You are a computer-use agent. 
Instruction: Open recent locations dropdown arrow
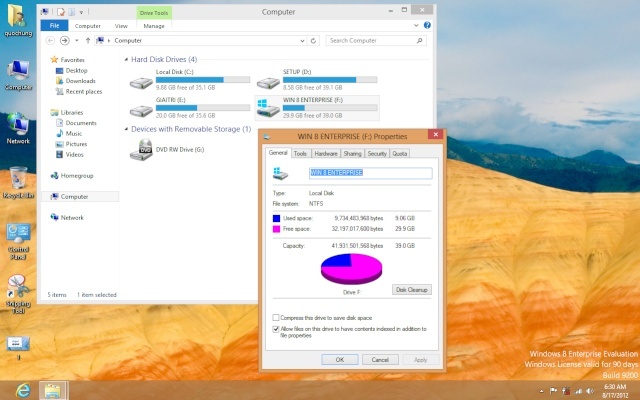(77, 40)
